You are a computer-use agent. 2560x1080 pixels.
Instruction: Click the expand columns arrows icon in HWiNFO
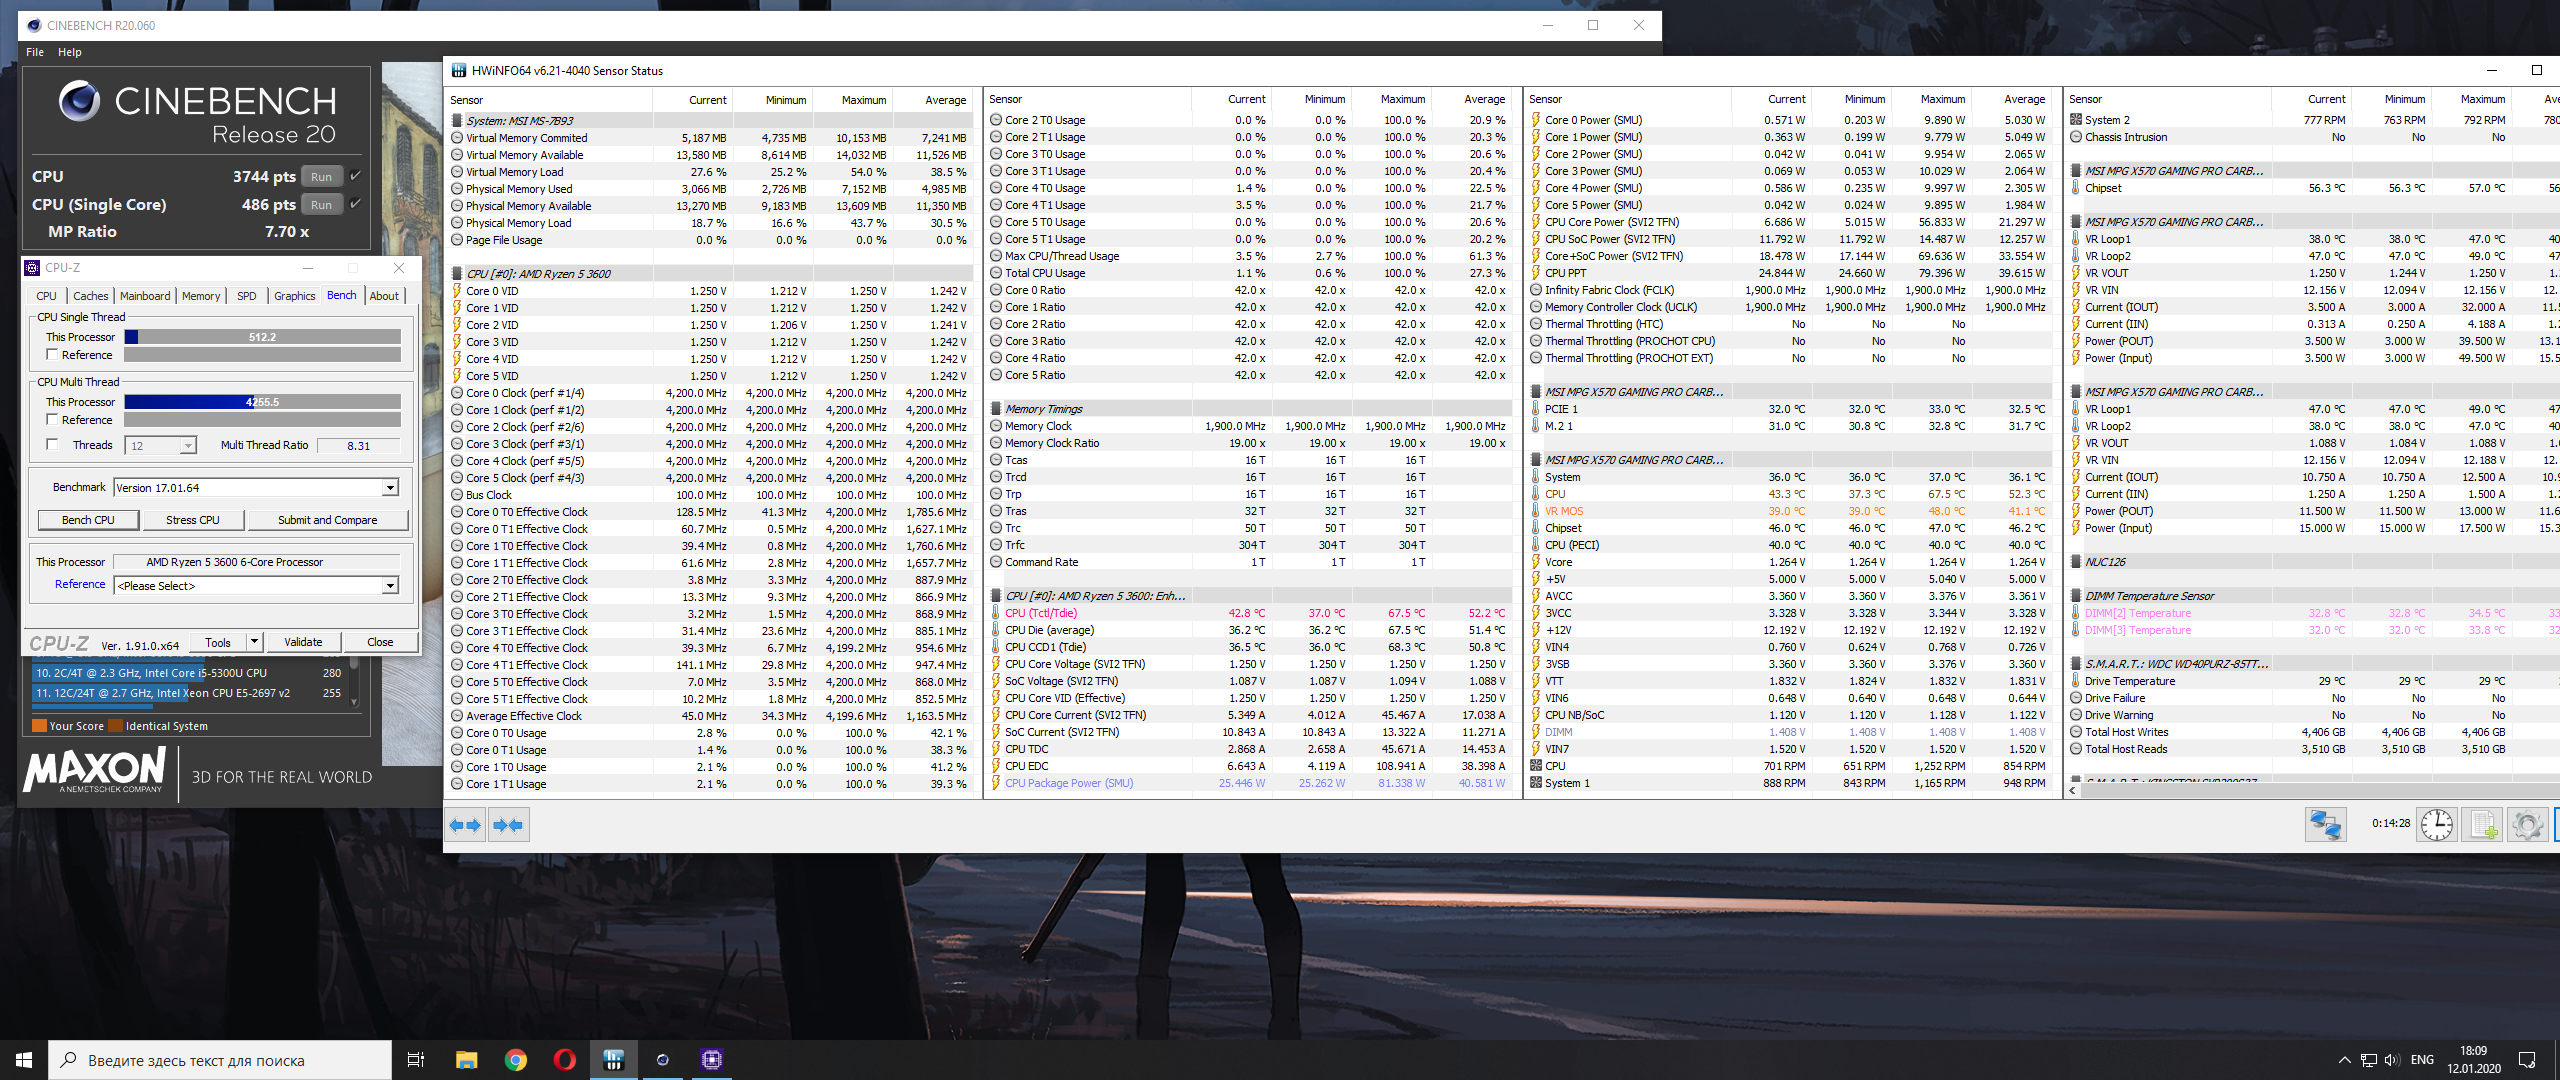pos(465,825)
